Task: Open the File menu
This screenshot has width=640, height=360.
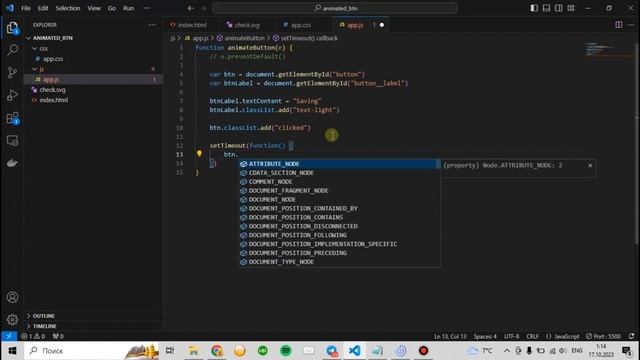Action: (x=26, y=8)
